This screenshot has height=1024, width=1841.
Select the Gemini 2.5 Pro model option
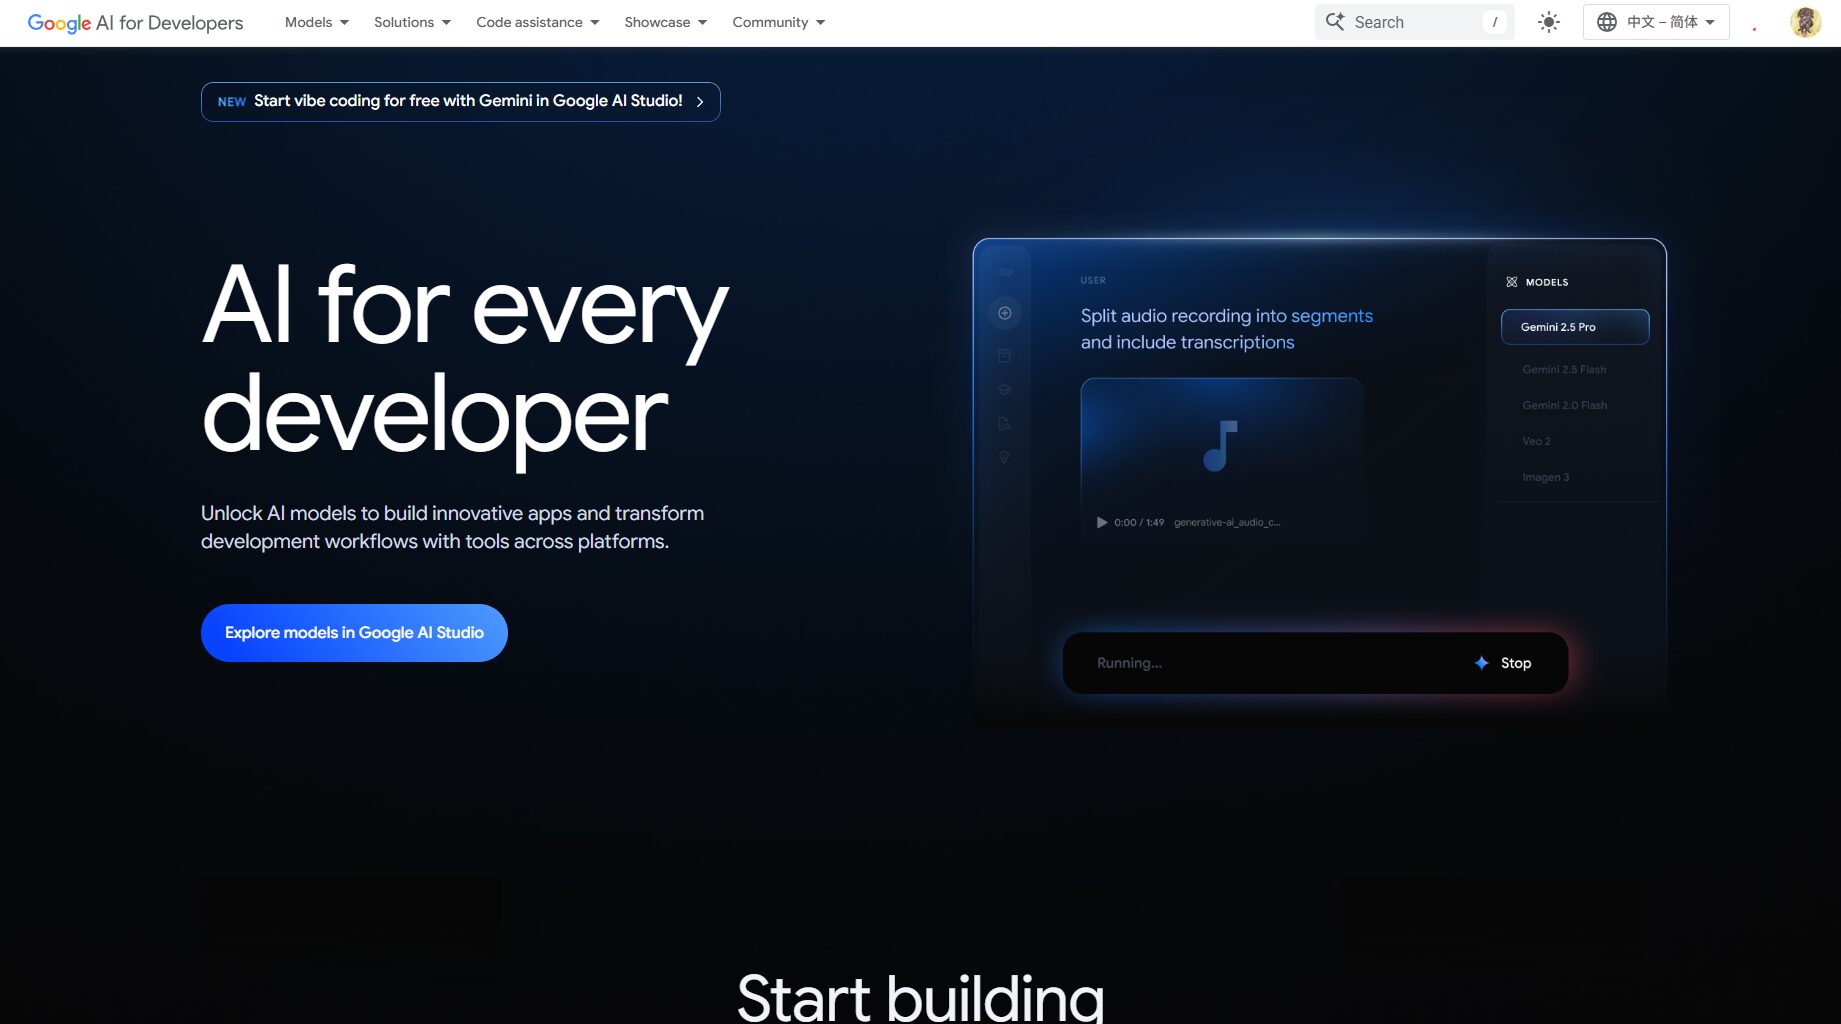point(1574,327)
